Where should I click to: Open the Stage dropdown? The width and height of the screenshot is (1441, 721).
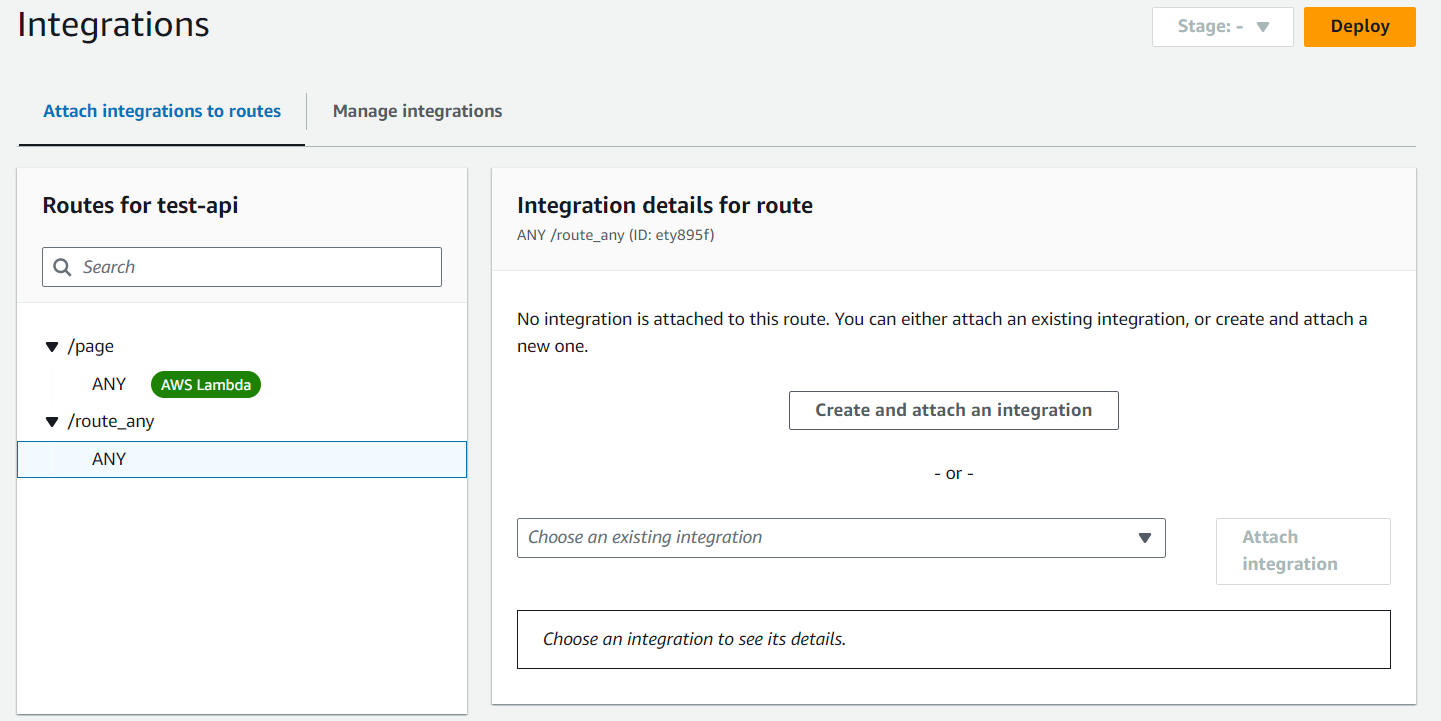pos(1222,27)
